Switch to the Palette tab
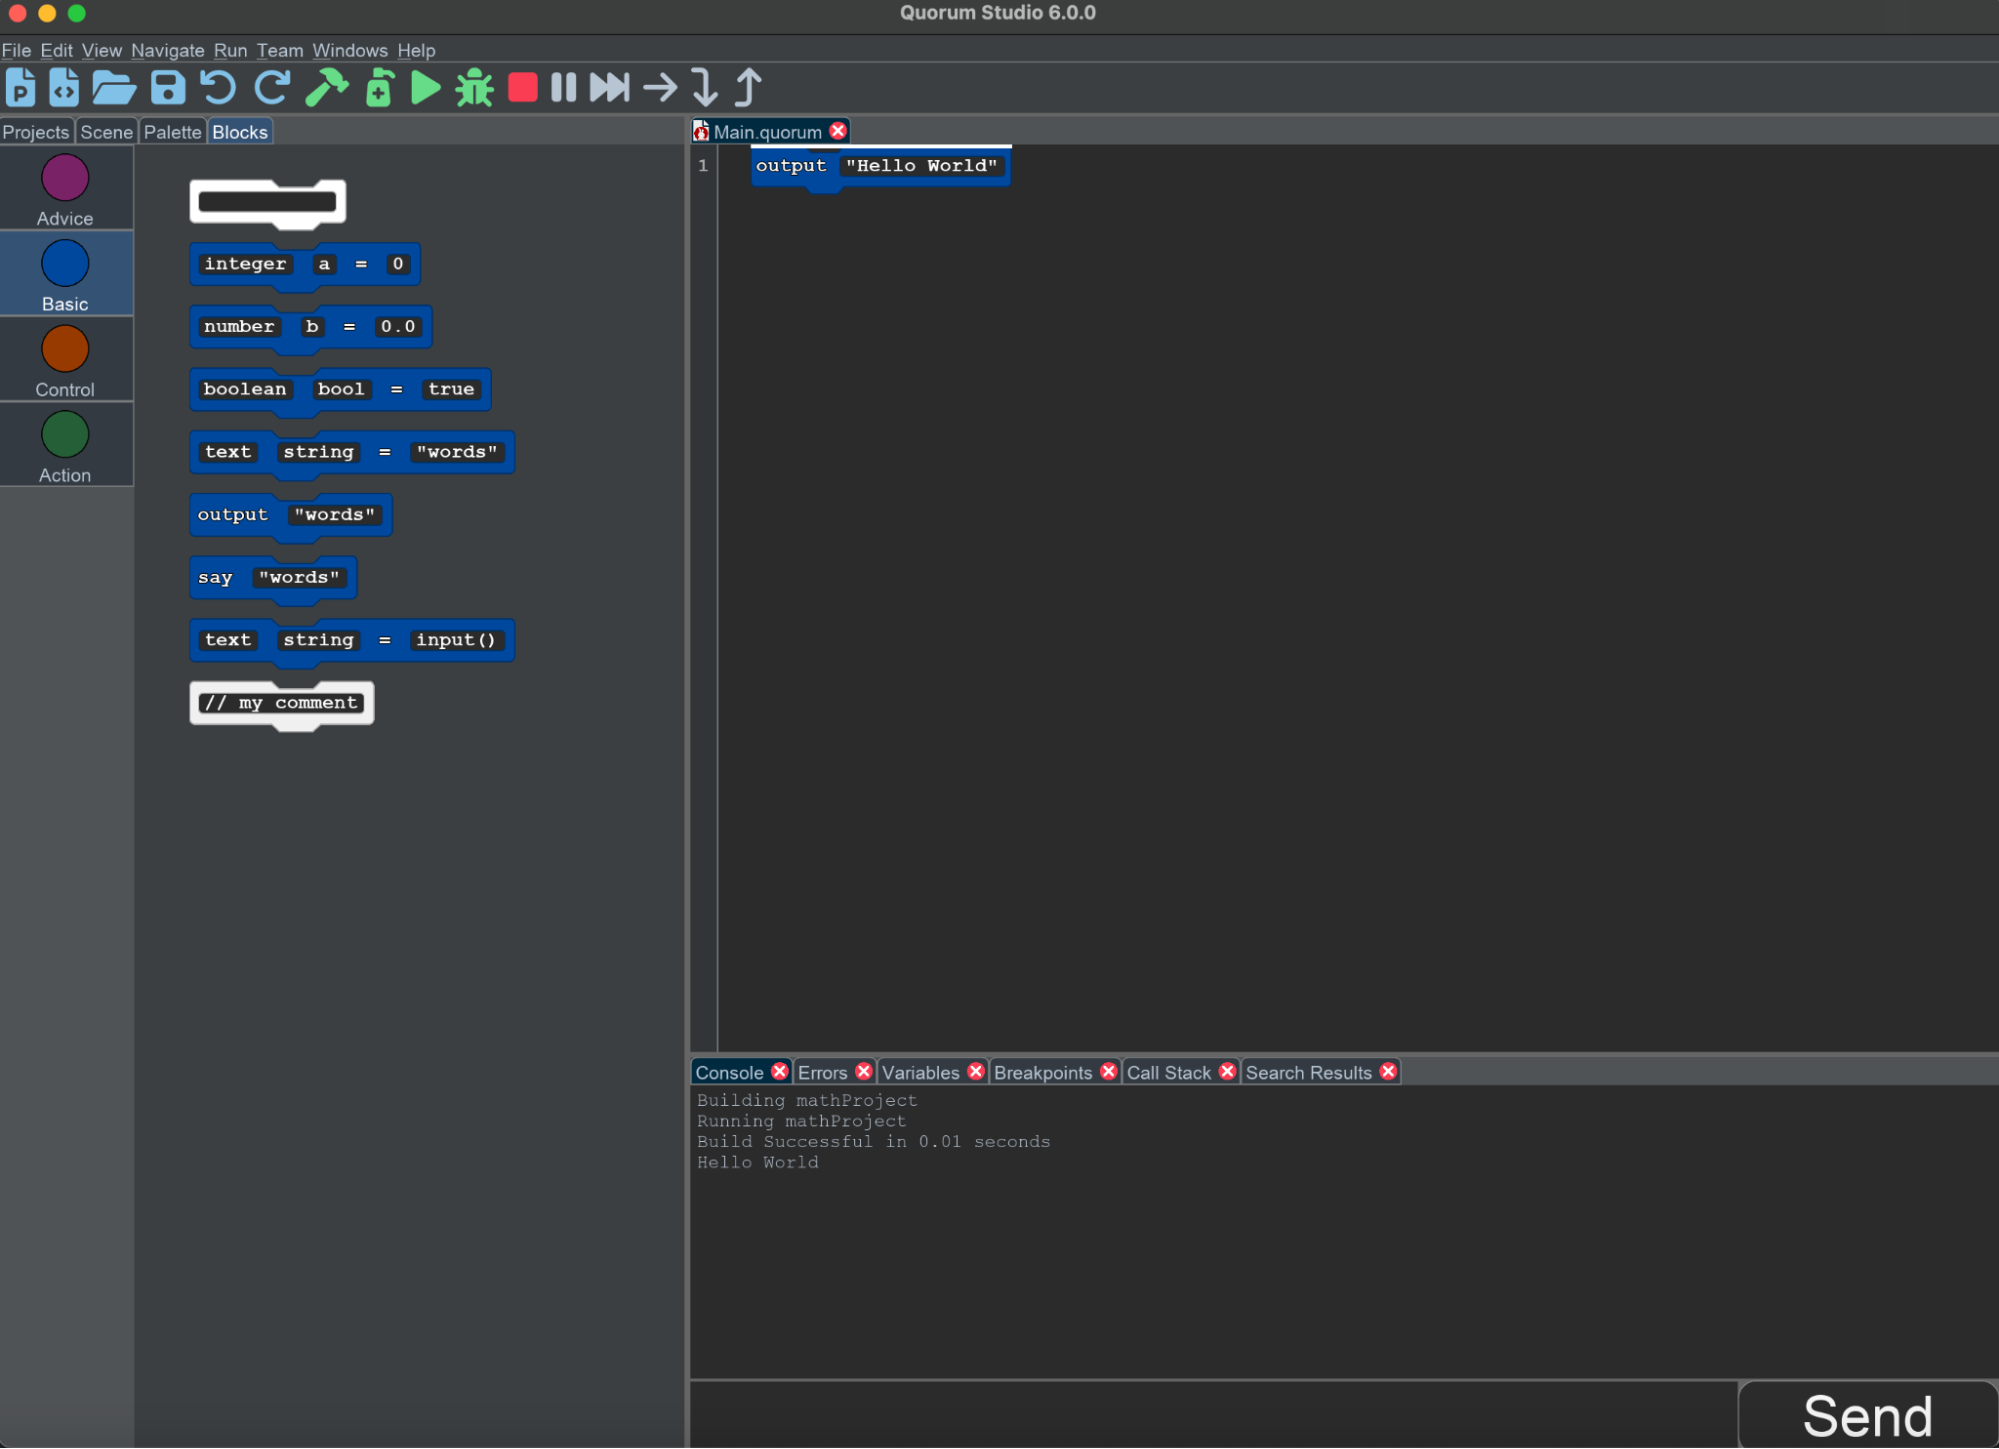This screenshot has width=1999, height=1449. click(172, 132)
